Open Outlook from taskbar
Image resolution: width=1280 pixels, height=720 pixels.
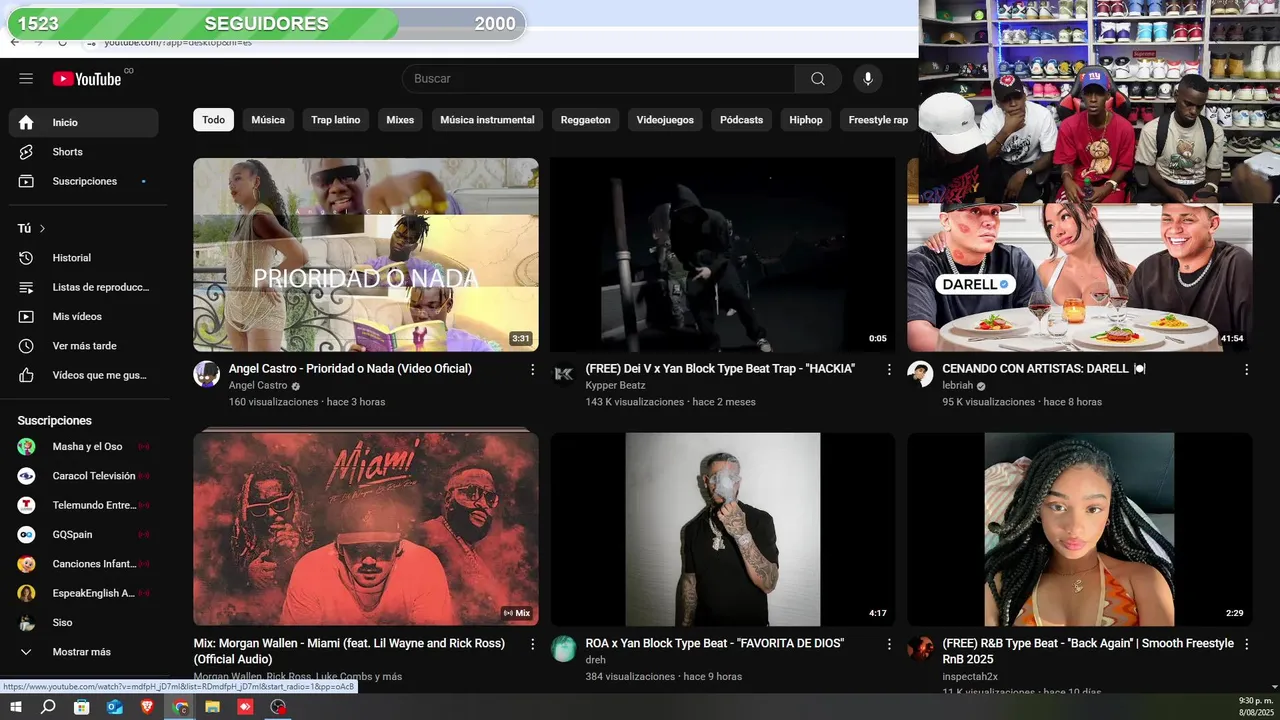pos(115,707)
